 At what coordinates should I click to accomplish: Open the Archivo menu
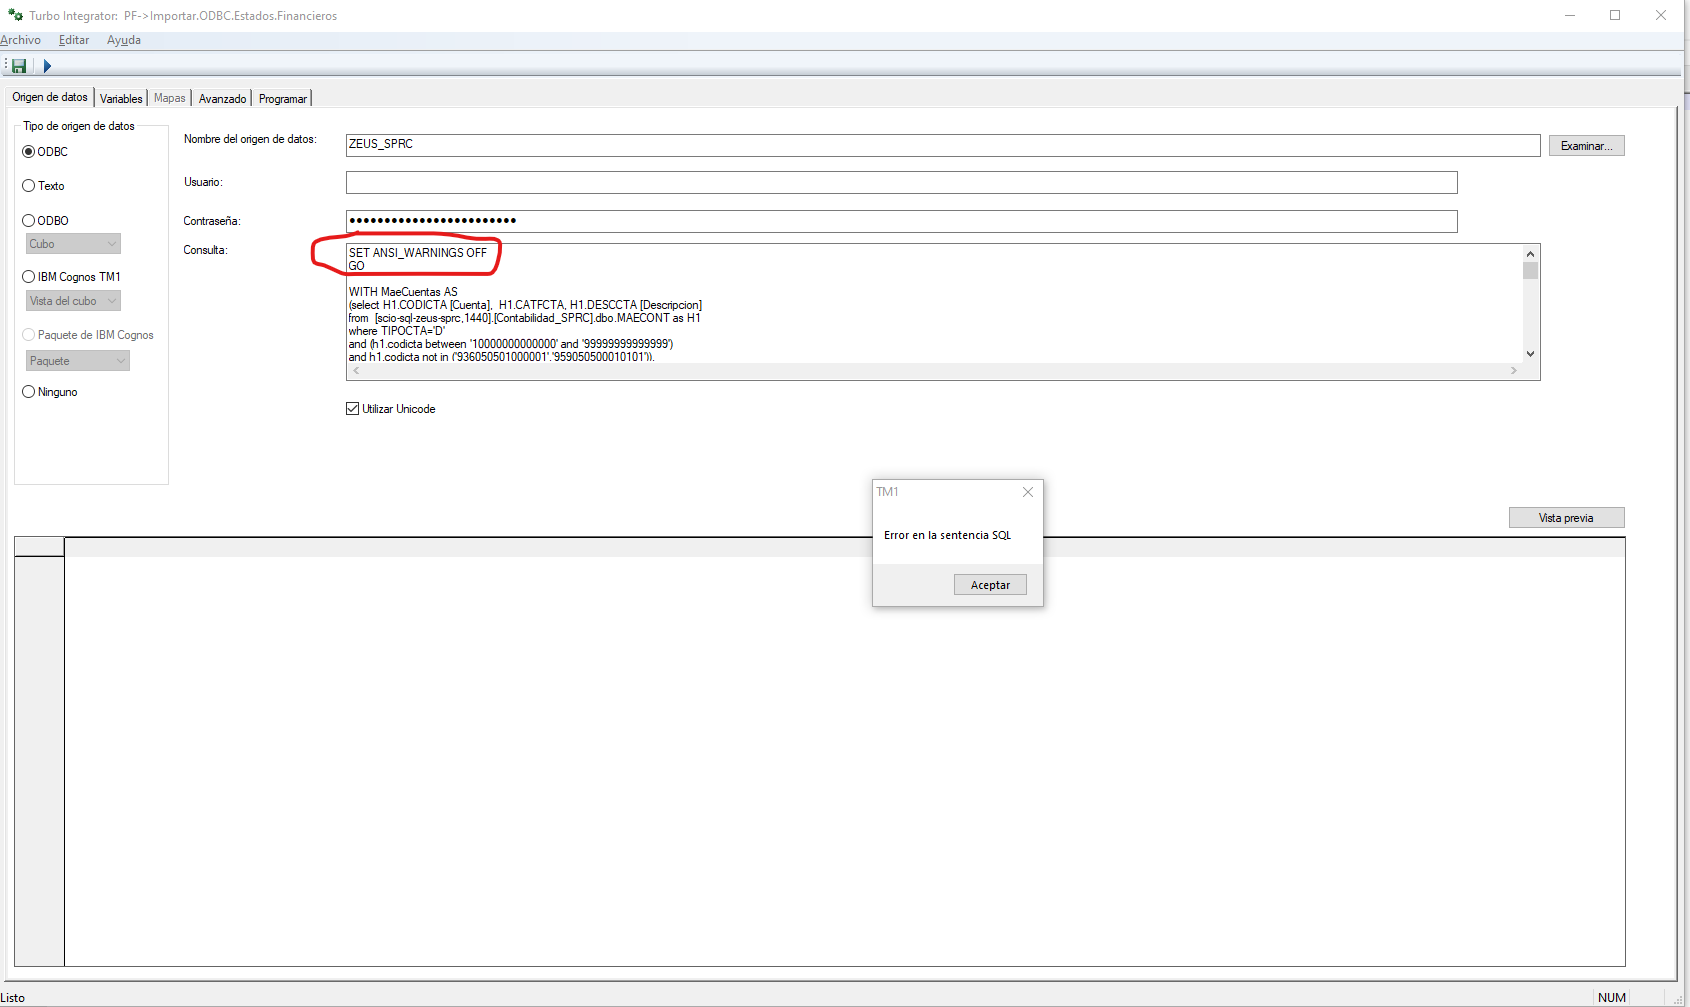tap(20, 40)
